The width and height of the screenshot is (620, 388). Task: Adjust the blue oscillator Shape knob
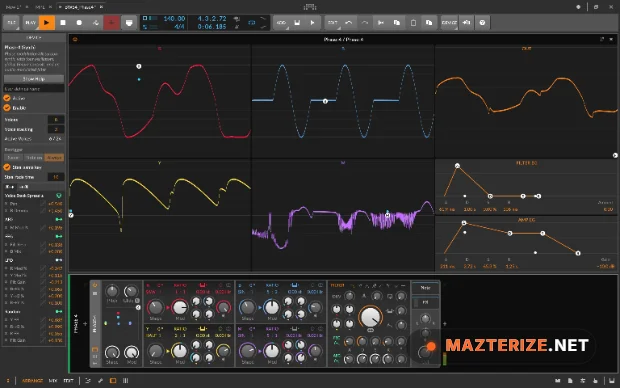[248, 307]
